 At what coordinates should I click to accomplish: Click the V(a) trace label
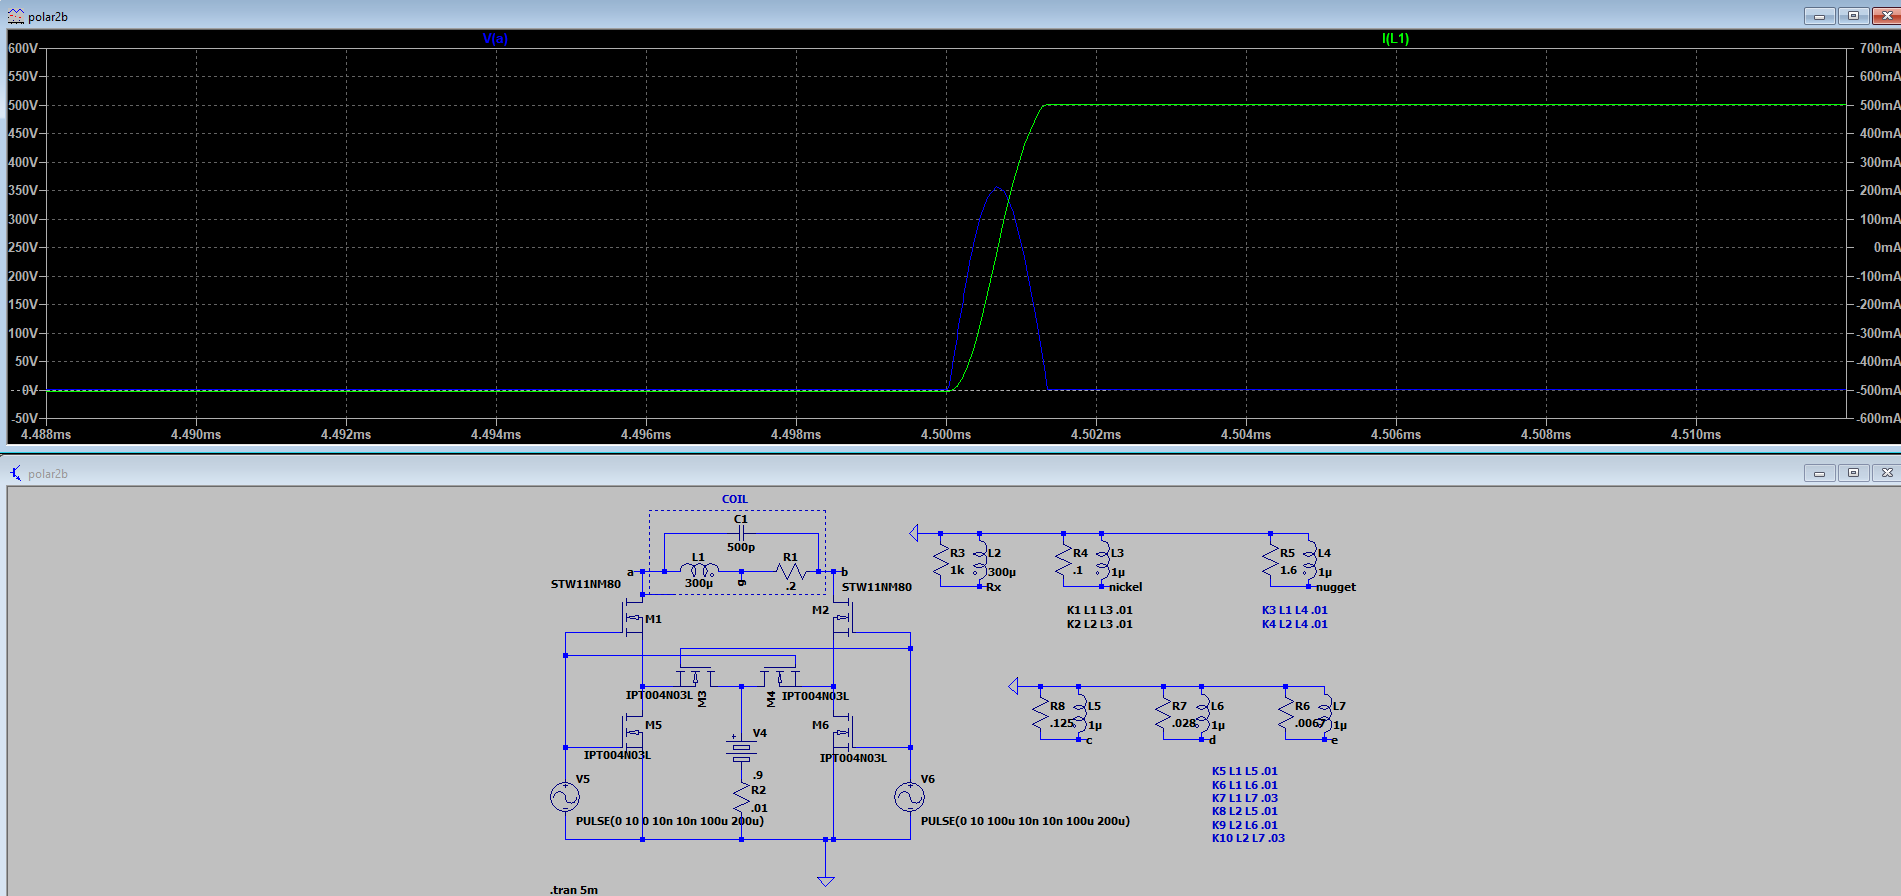495,39
